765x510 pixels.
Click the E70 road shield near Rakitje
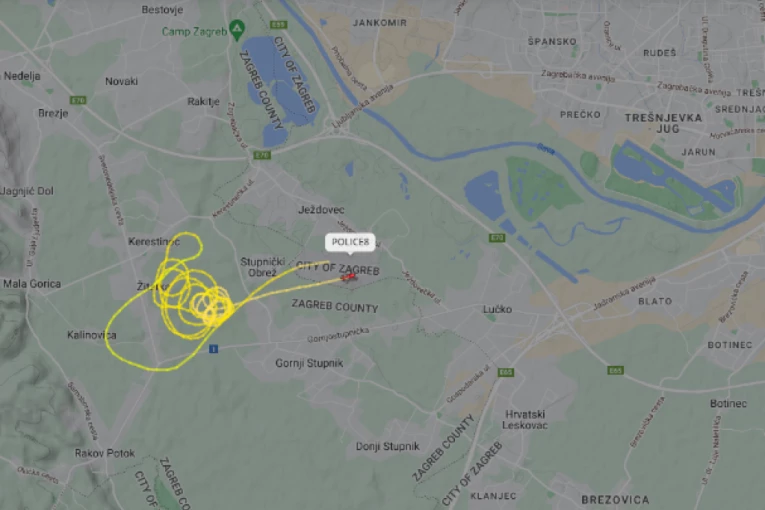(262, 155)
